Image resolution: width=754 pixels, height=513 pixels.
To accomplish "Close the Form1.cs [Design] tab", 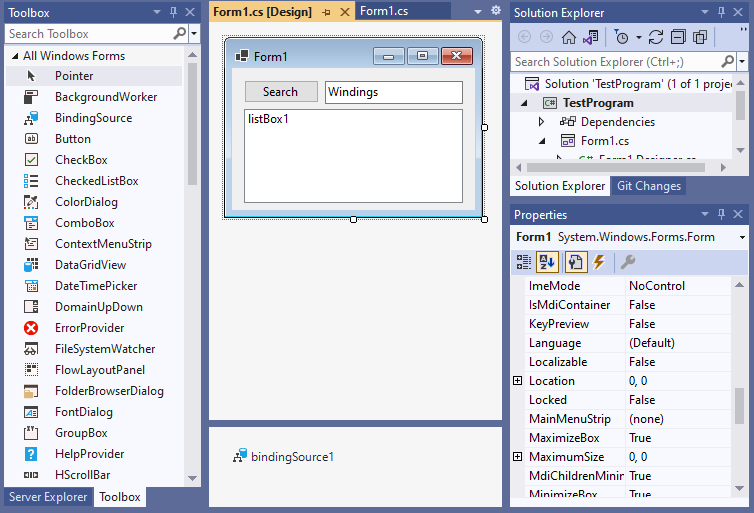I will coord(345,13).
